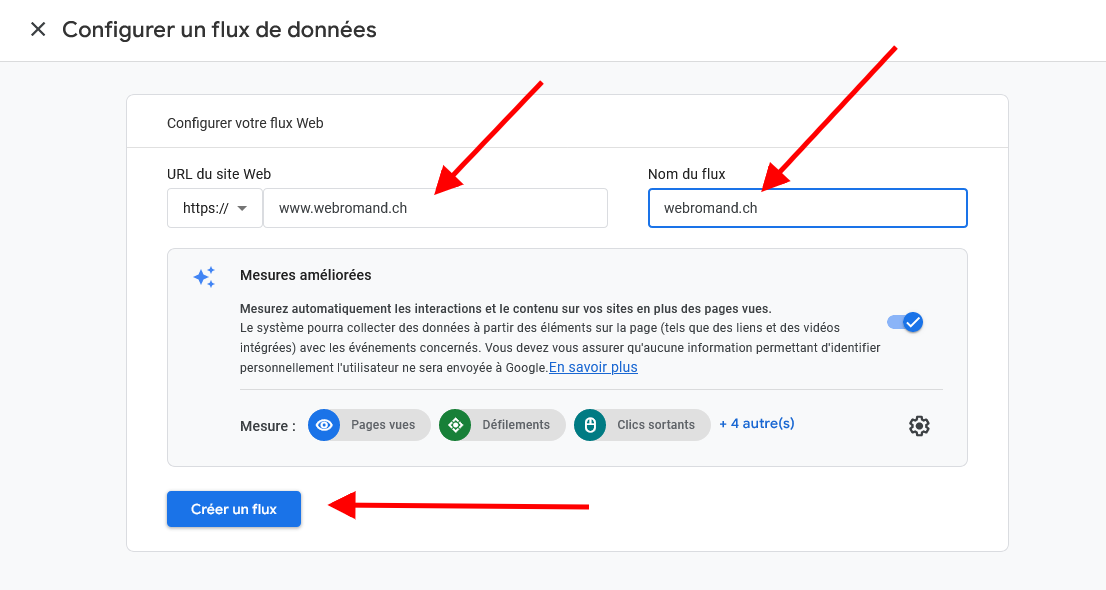
Task: Click the mouse icon for Clics sortants
Action: (590, 425)
